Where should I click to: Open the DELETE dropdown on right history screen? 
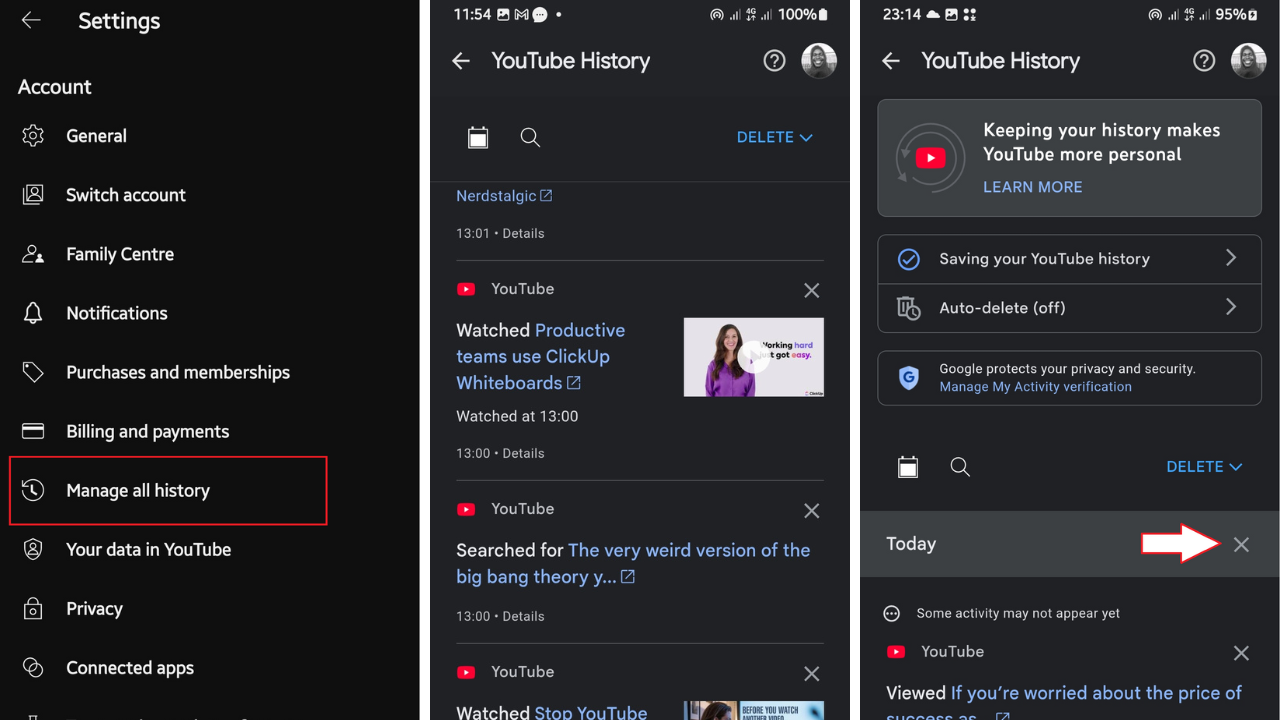coord(1204,466)
